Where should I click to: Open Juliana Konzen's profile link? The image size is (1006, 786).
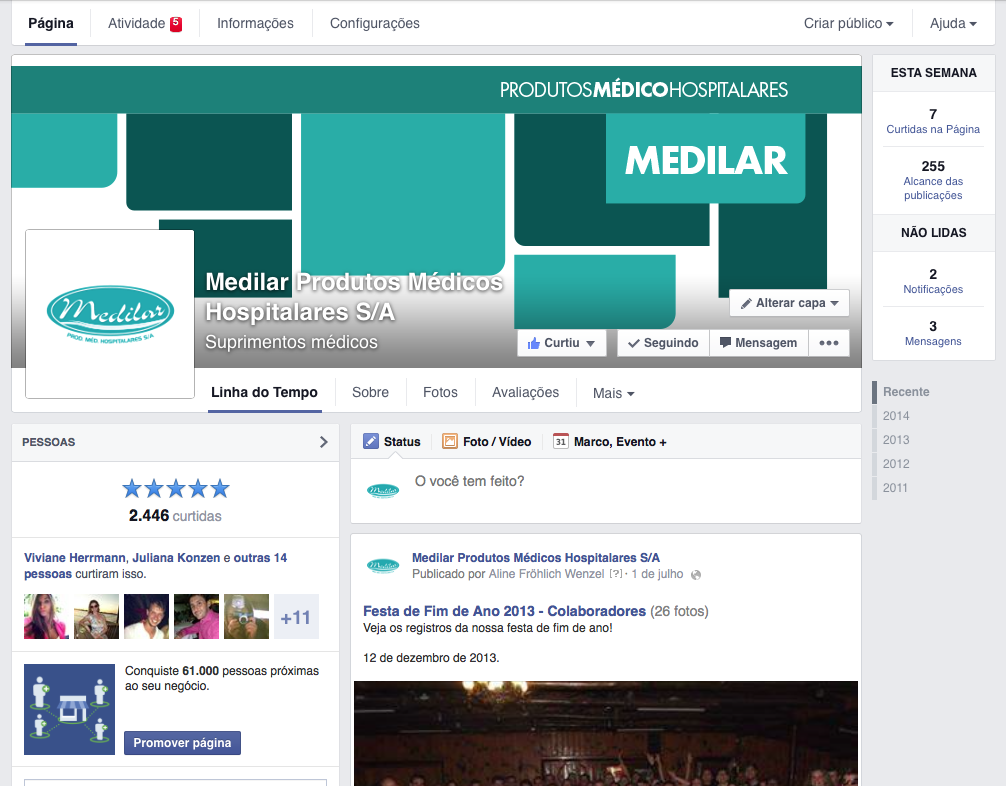coord(176,558)
